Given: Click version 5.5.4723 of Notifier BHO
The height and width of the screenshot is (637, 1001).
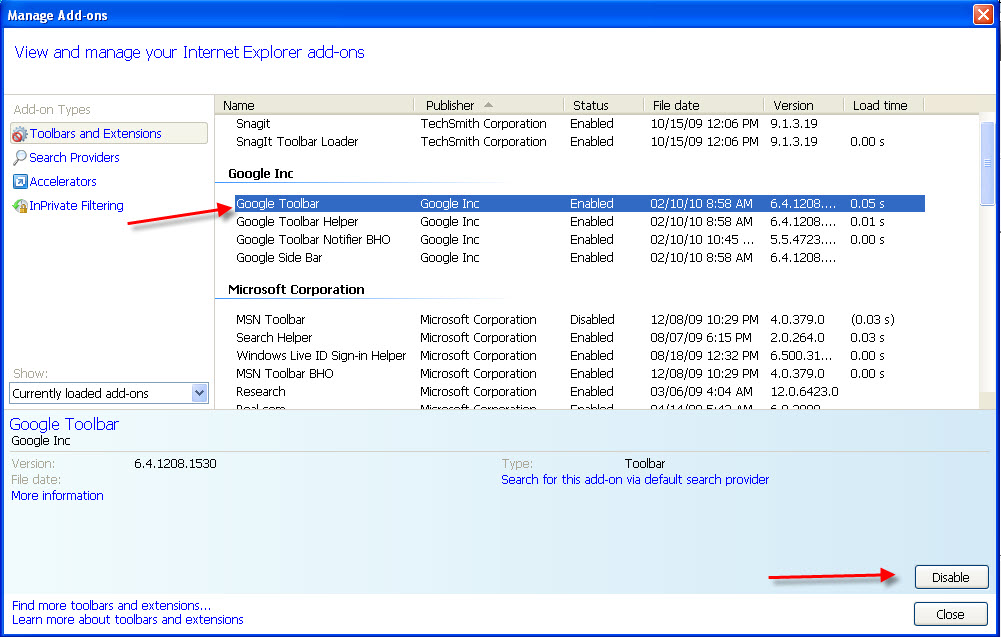Looking at the screenshot, I should point(802,239).
